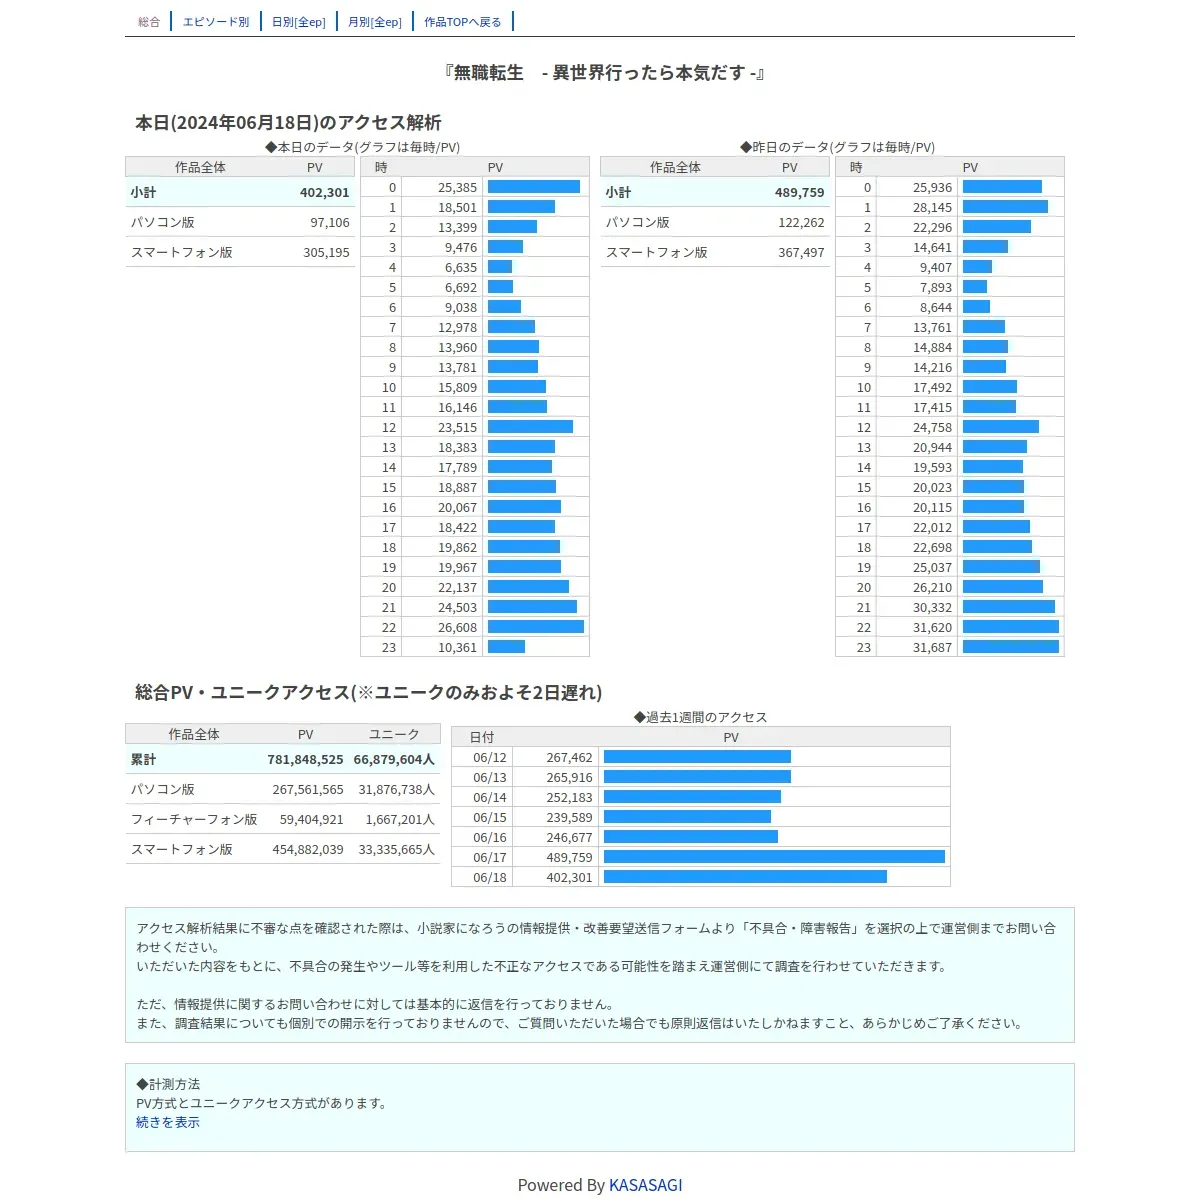Click the weekly bar for 06/12
This screenshot has height=1201, width=1200.
pyautogui.click(x=697, y=757)
